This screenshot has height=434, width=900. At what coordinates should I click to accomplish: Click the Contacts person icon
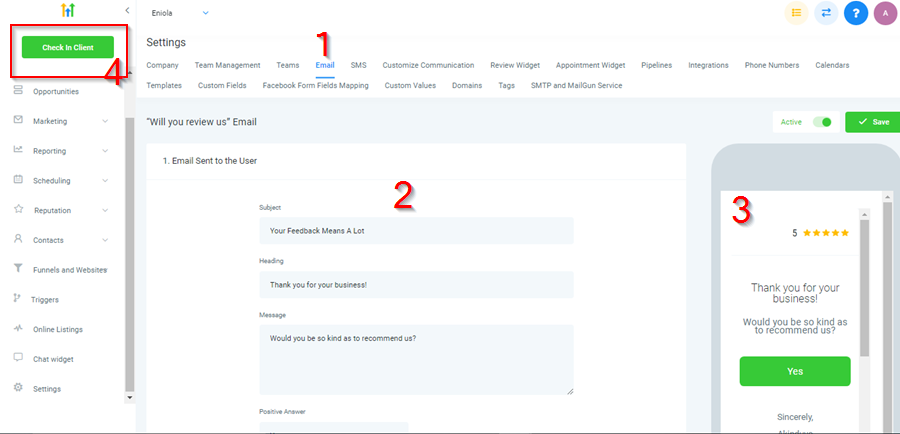click(18, 239)
